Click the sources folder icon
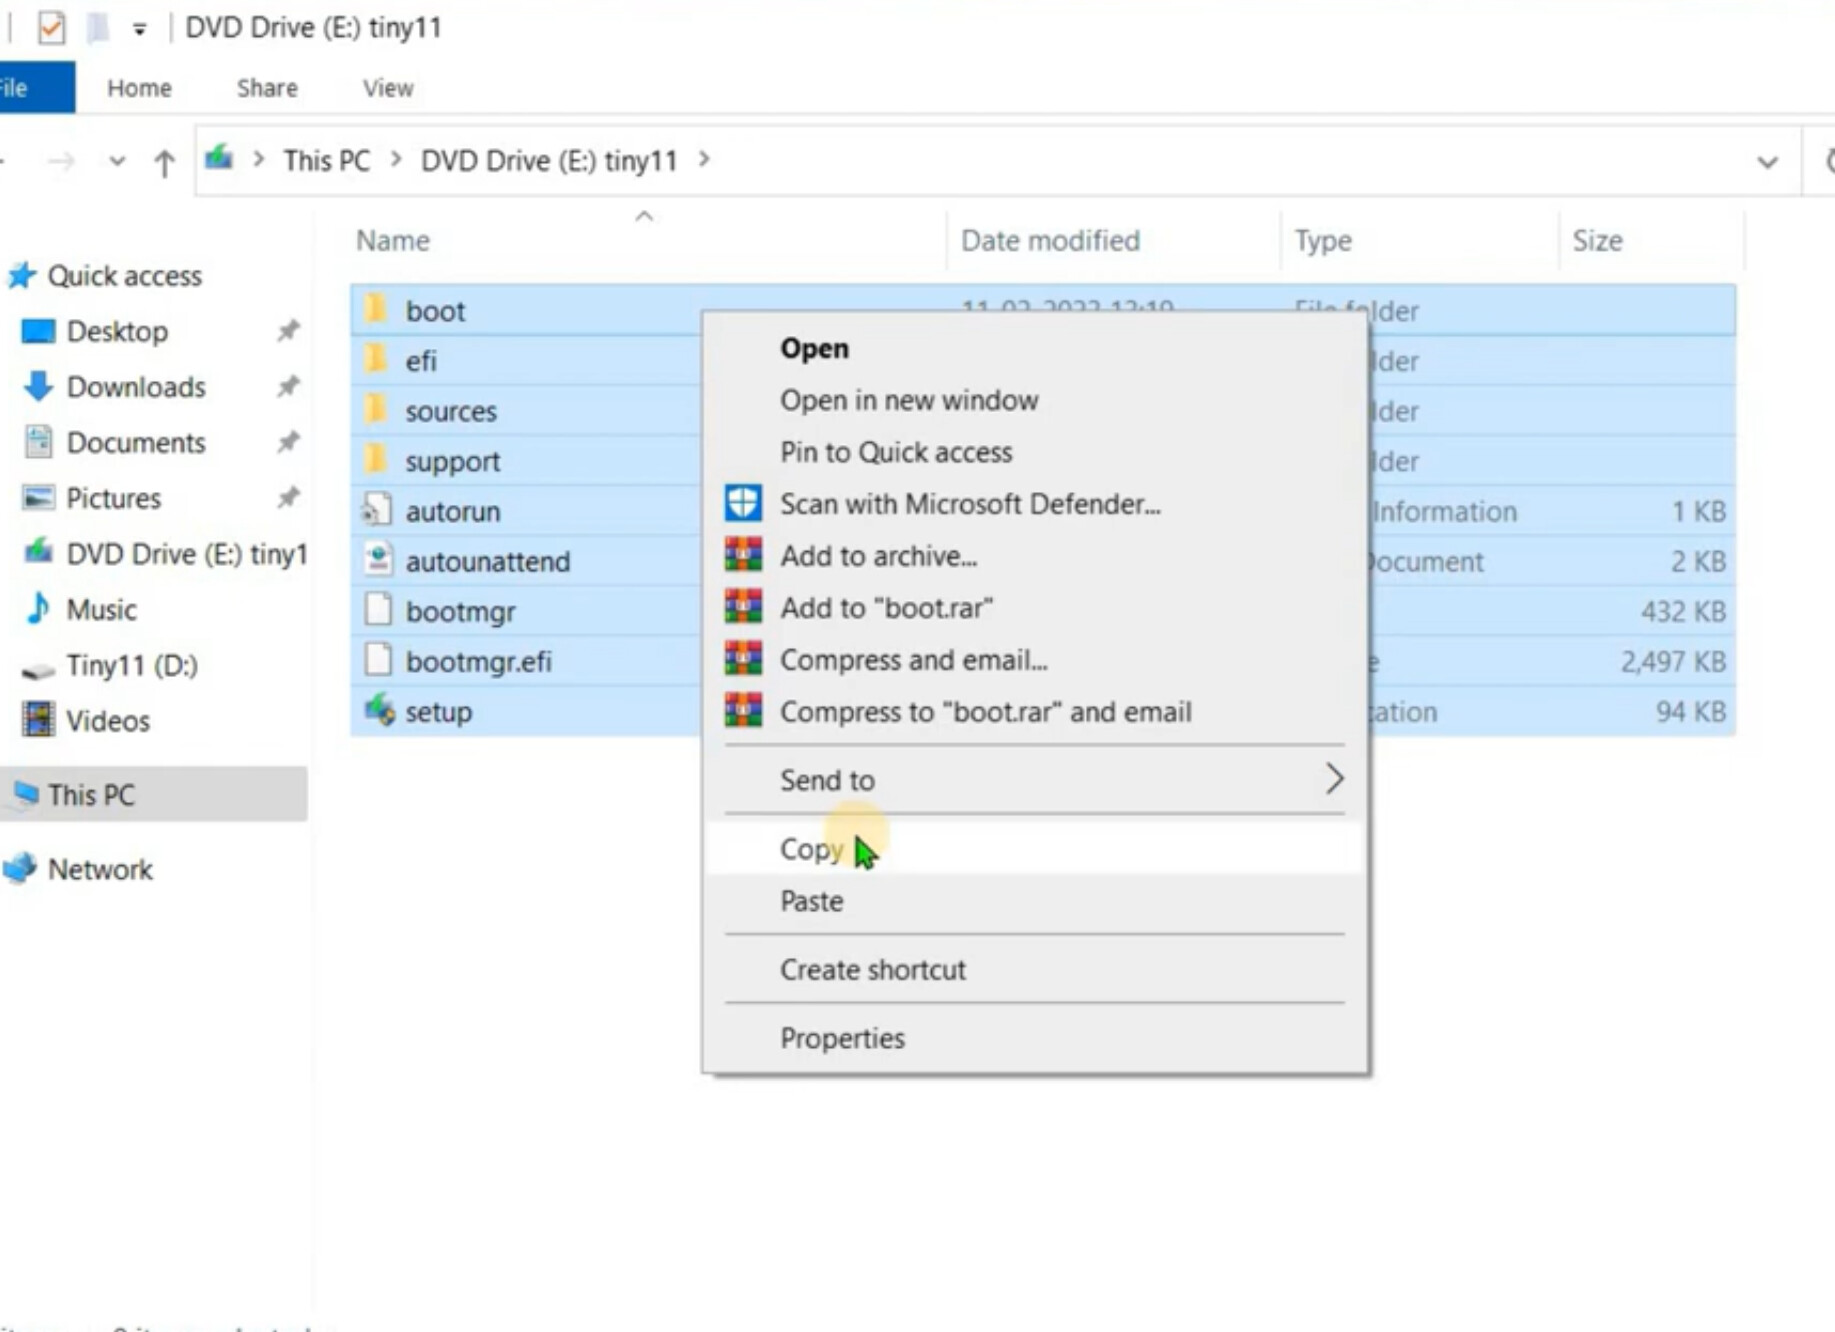This screenshot has height=1332, width=1835. click(377, 409)
